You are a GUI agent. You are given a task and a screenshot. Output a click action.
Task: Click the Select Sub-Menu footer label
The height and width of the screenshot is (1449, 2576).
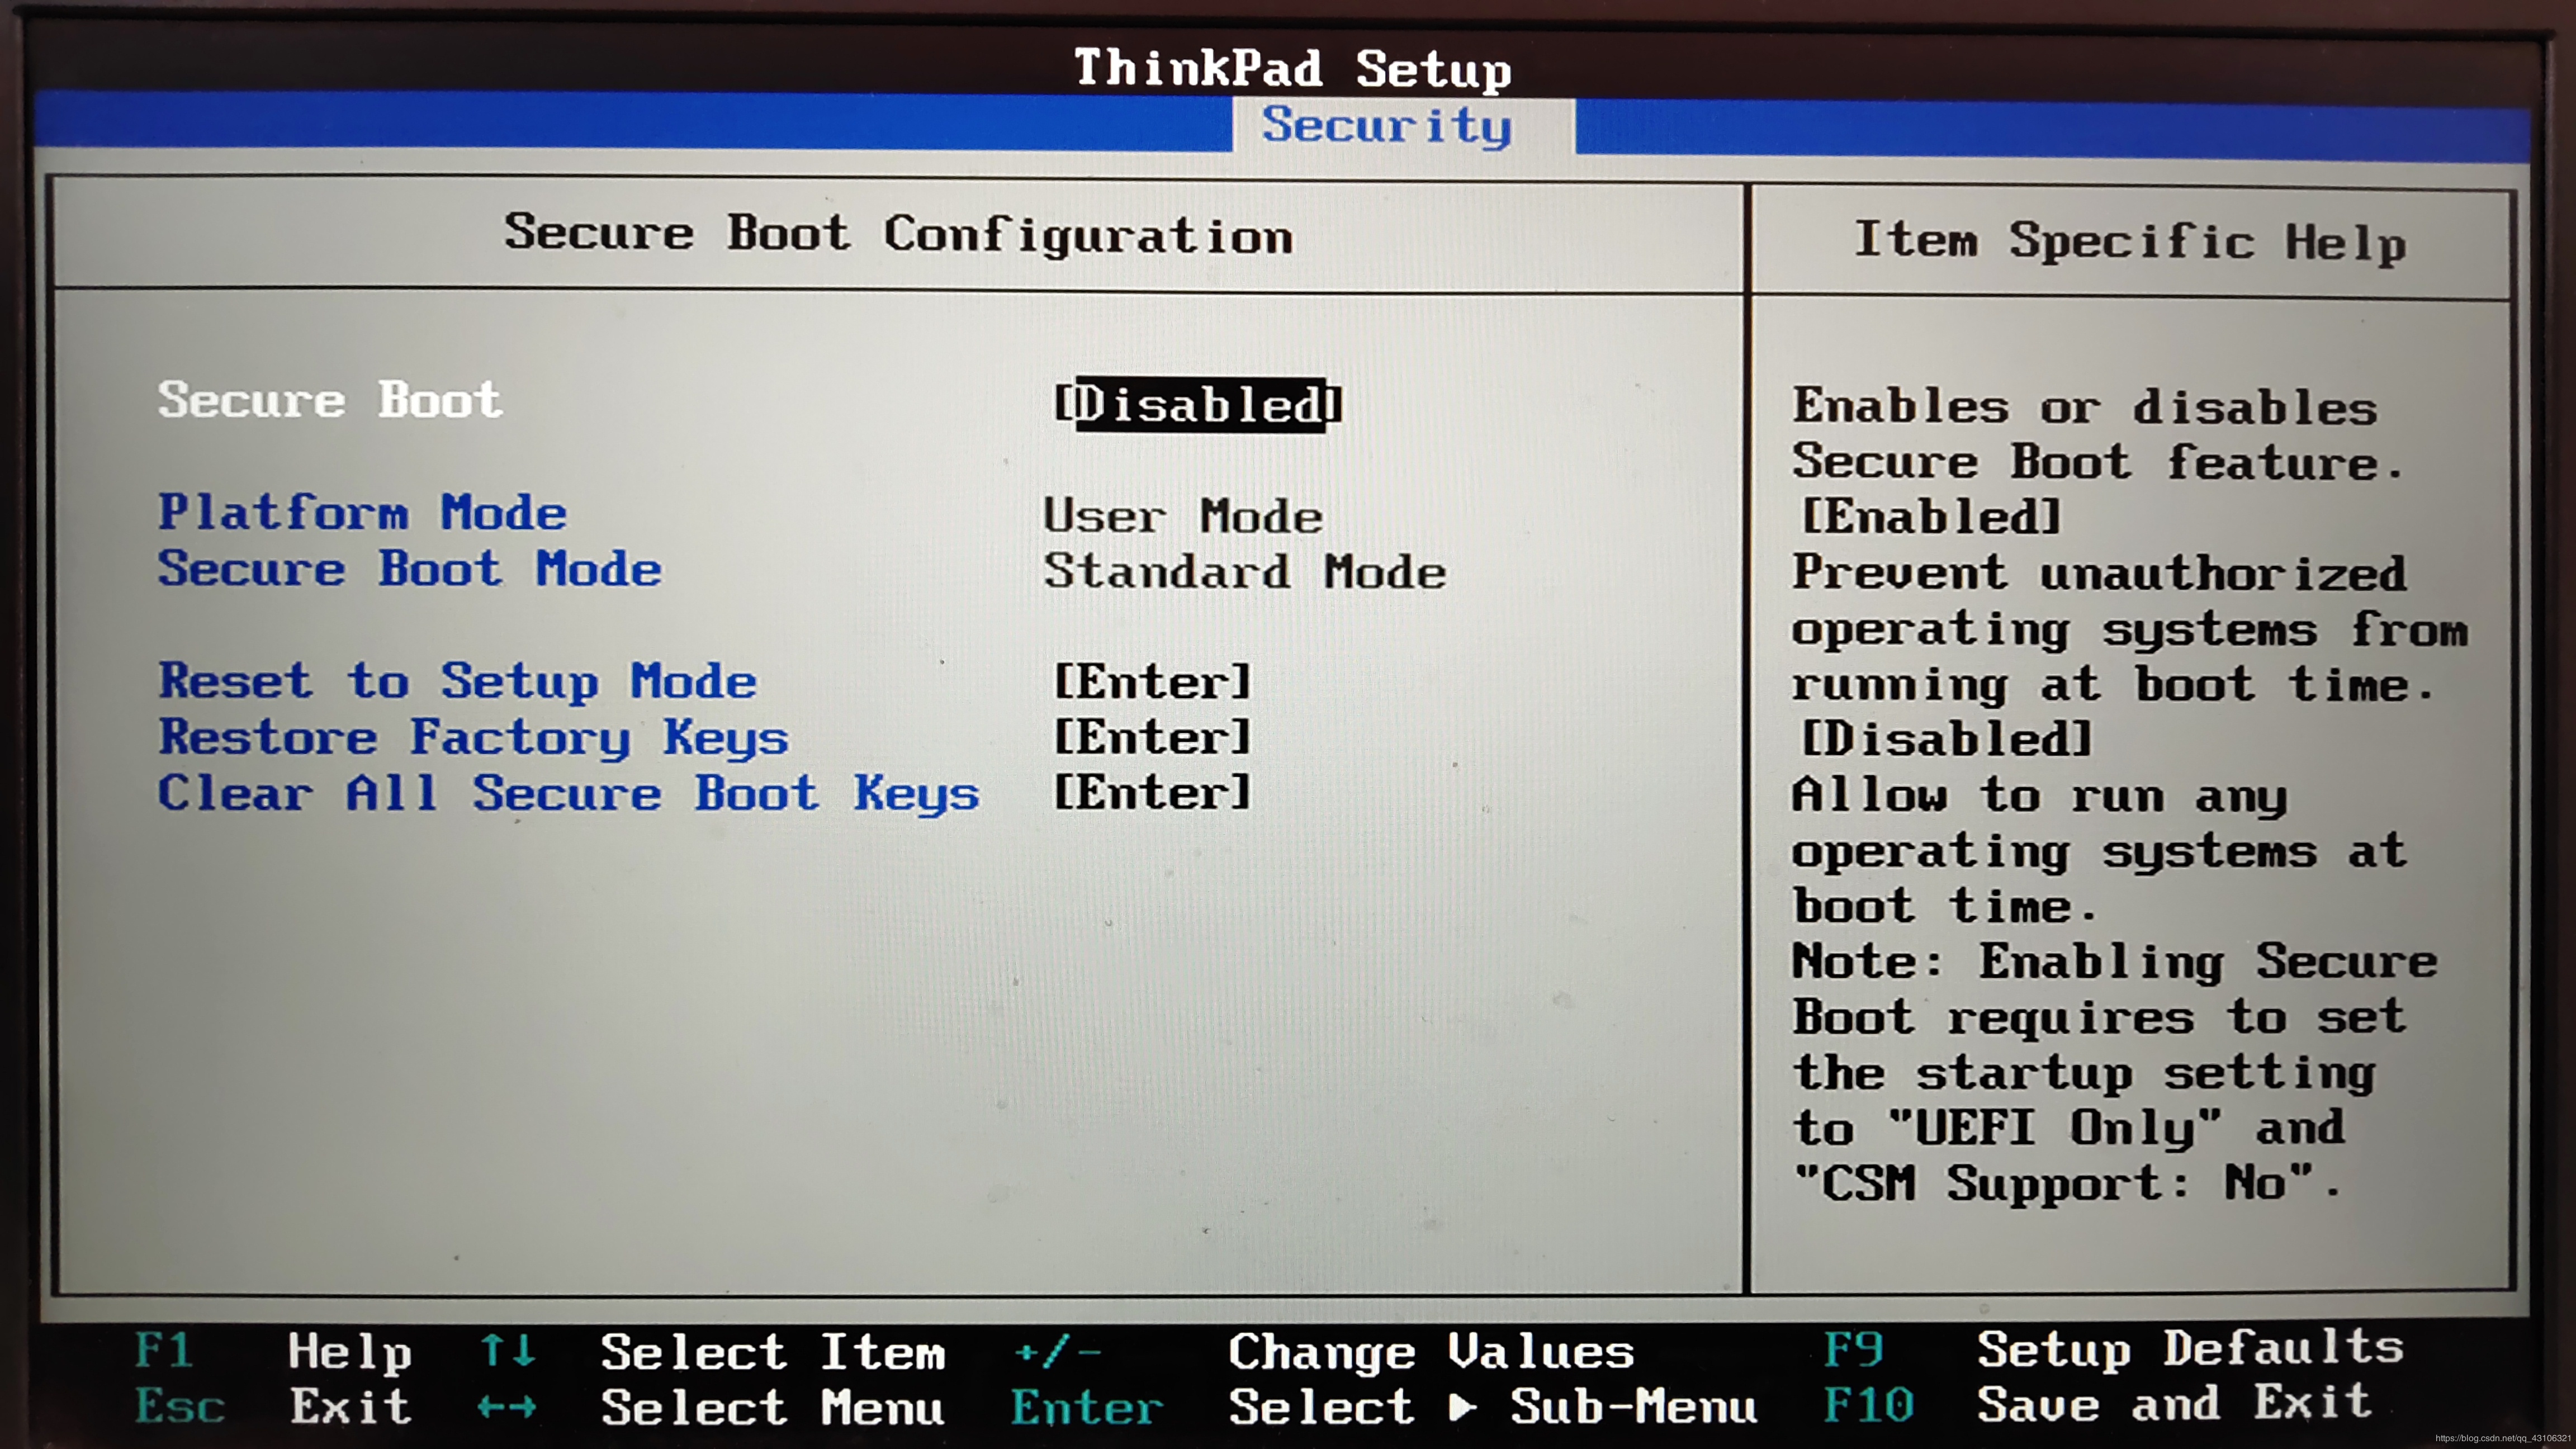pos(1493,1407)
